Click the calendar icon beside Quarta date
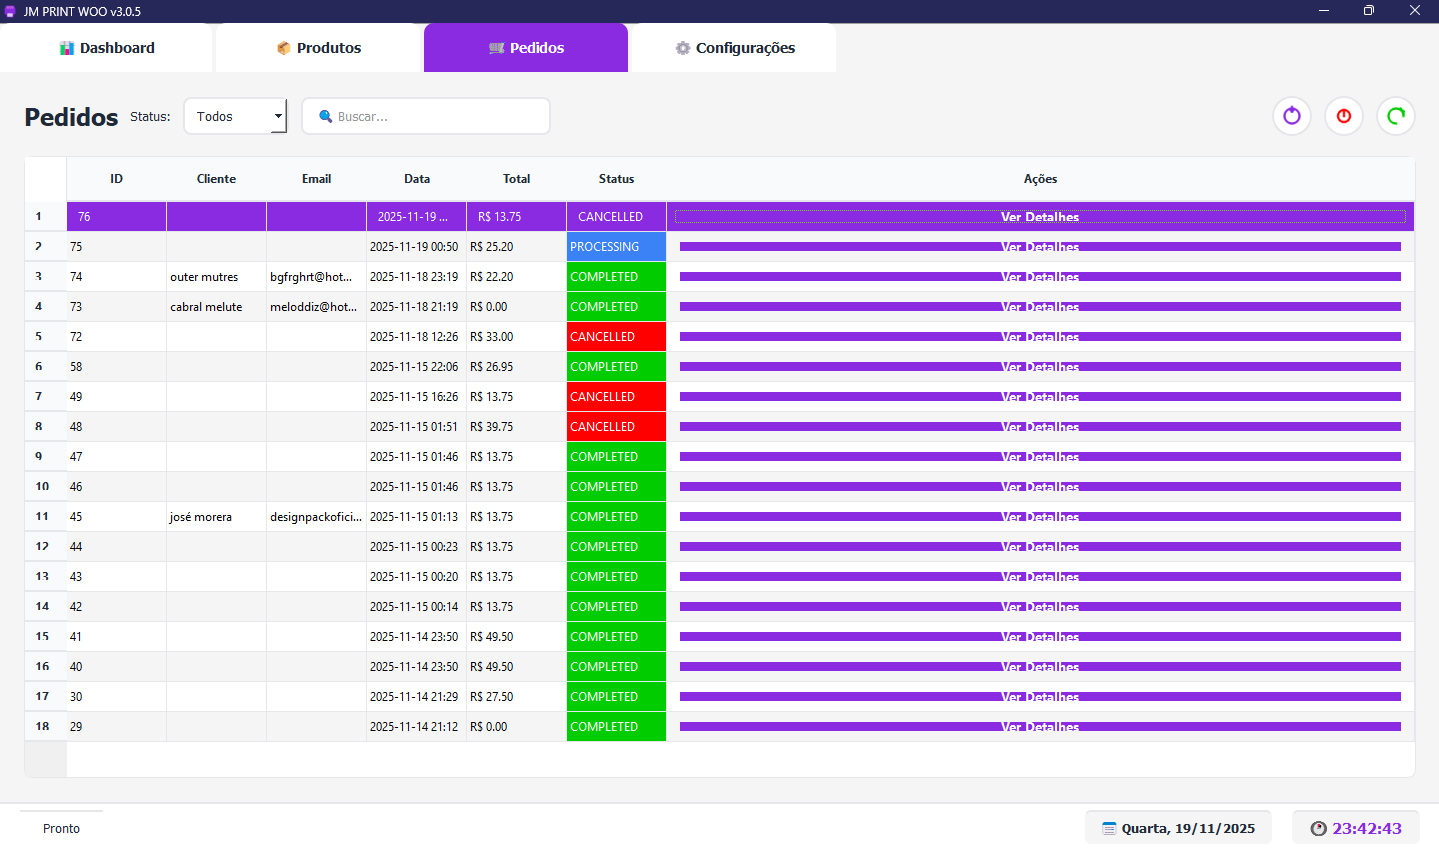Viewport: 1439px width, 848px height. pos(1109,828)
